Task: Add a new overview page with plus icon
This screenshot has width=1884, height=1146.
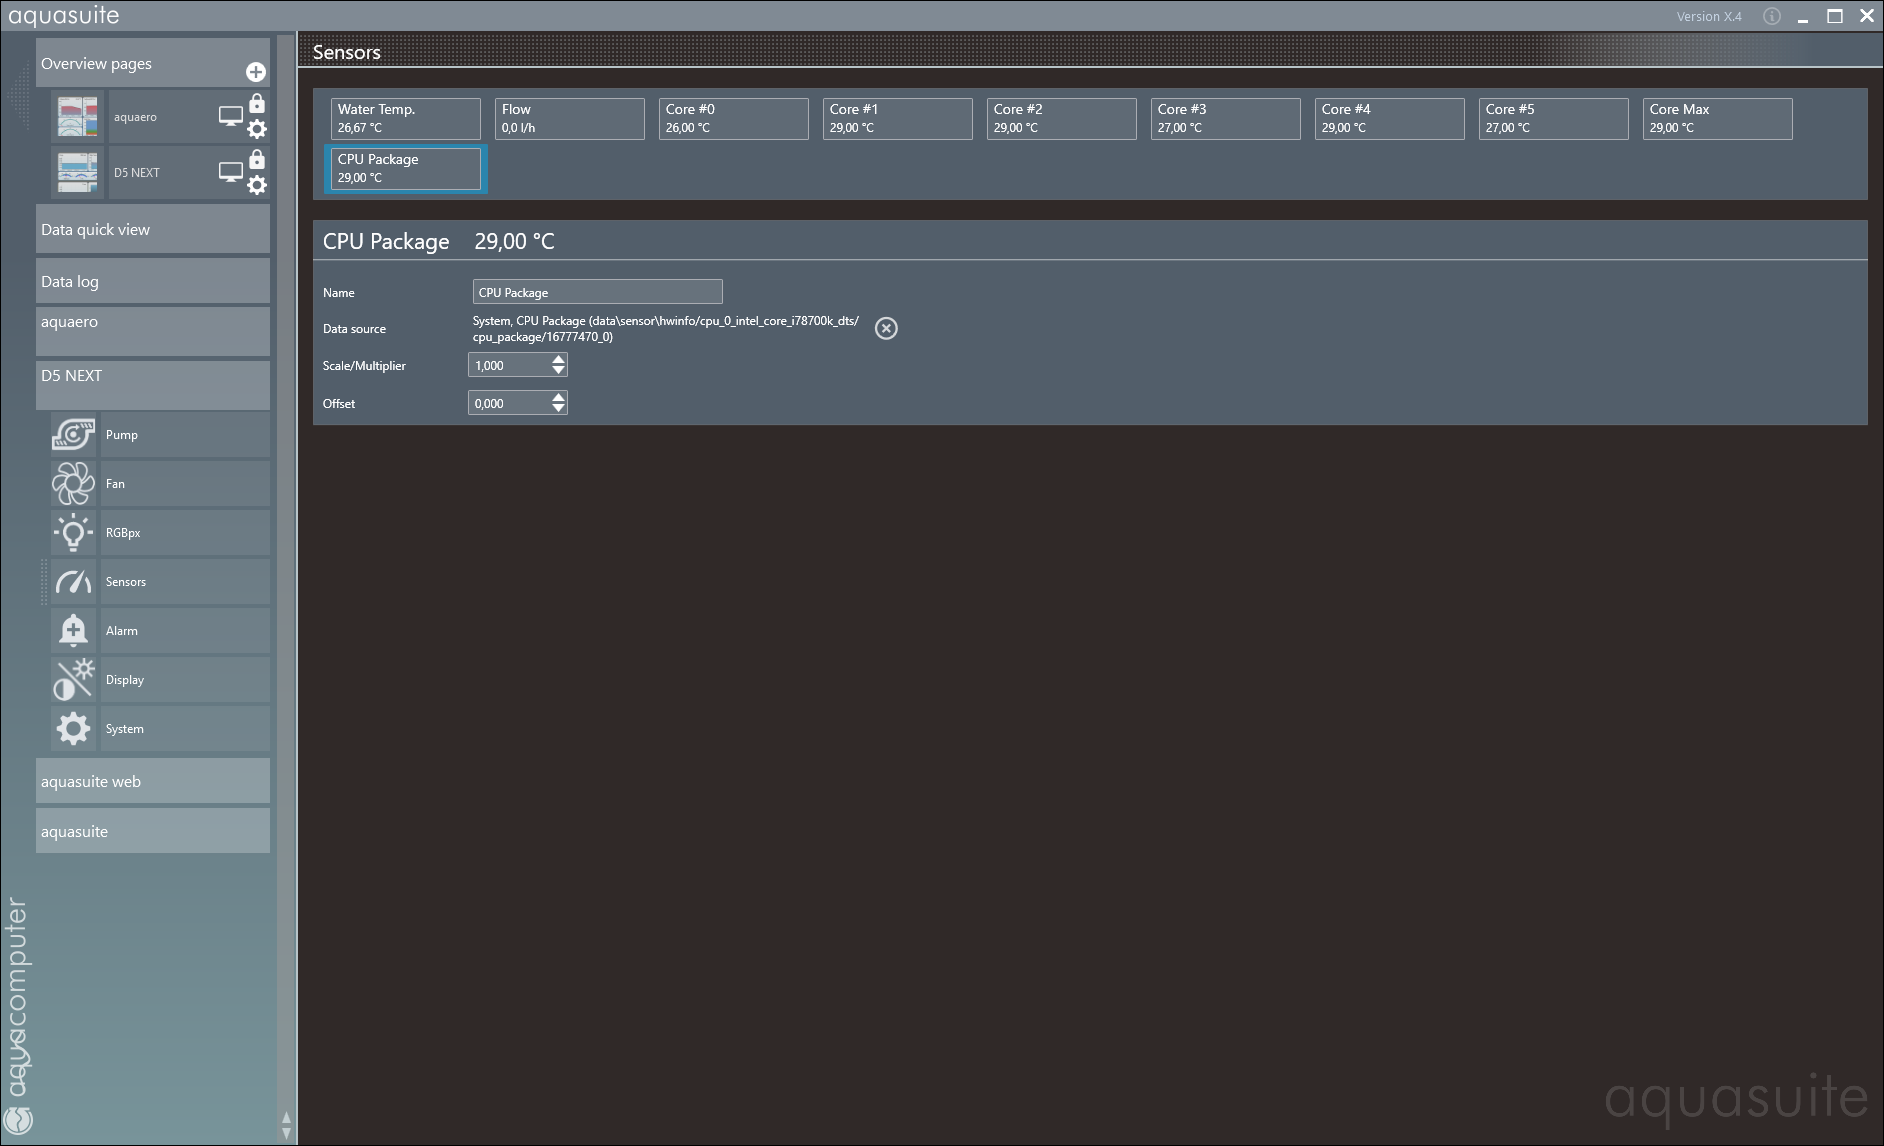Action: (x=256, y=72)
